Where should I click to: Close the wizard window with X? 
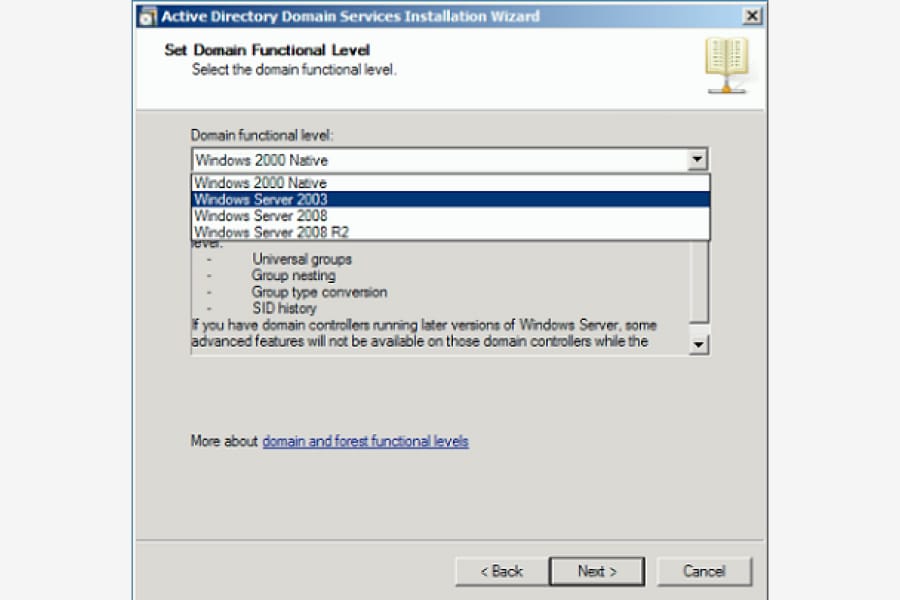tap(751, 16)
